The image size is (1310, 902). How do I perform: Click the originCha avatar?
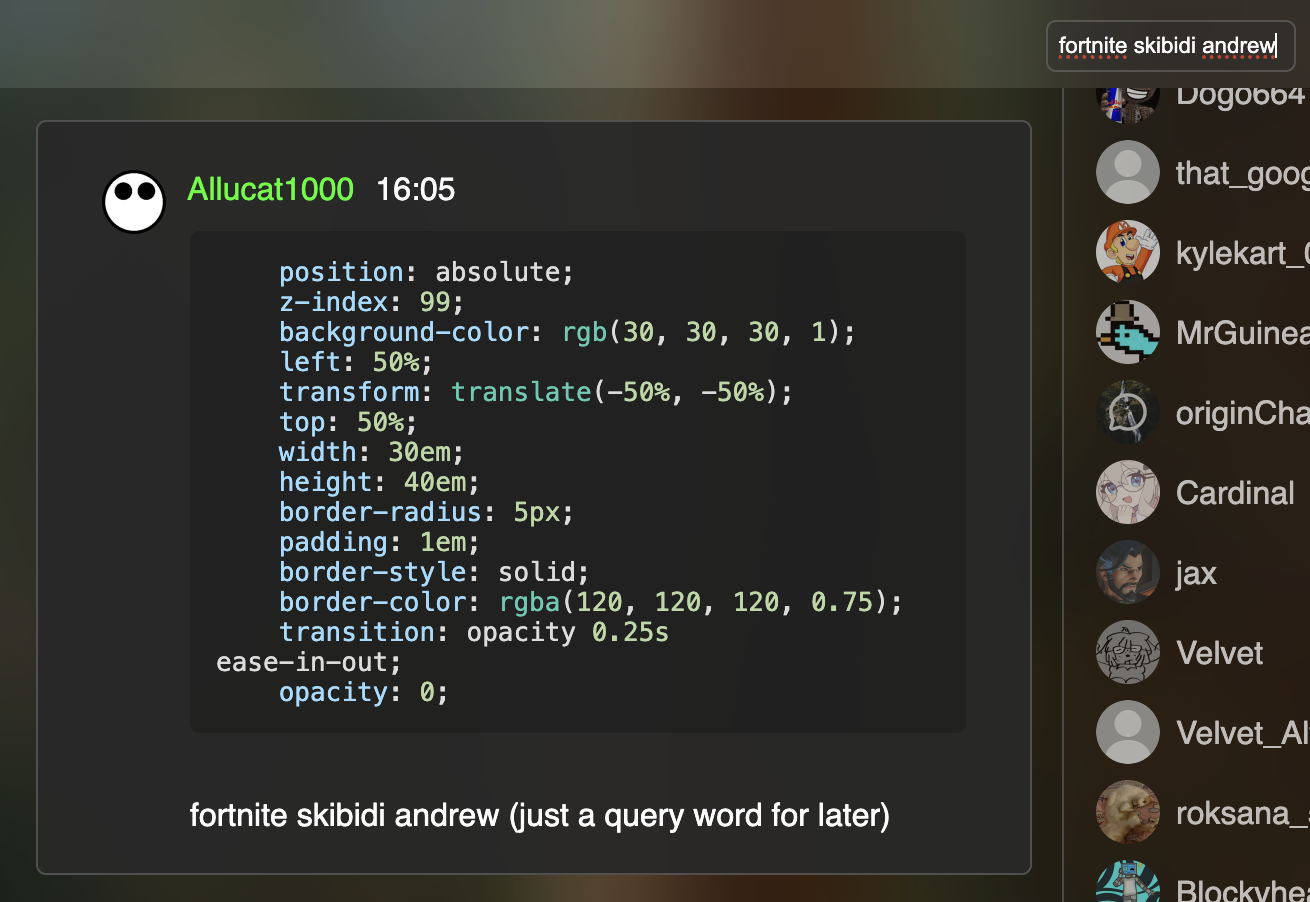point(1128,412)
